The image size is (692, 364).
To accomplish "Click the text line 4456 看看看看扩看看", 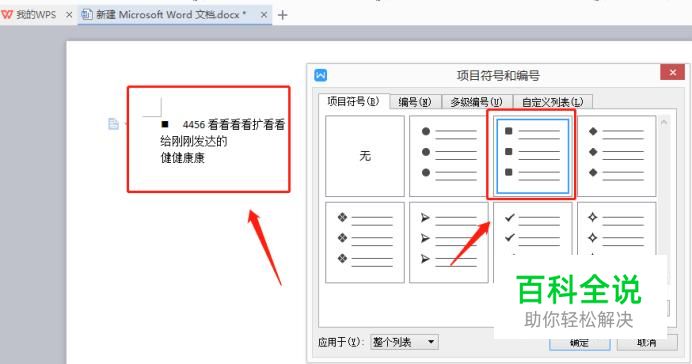I will pos(234,125).
